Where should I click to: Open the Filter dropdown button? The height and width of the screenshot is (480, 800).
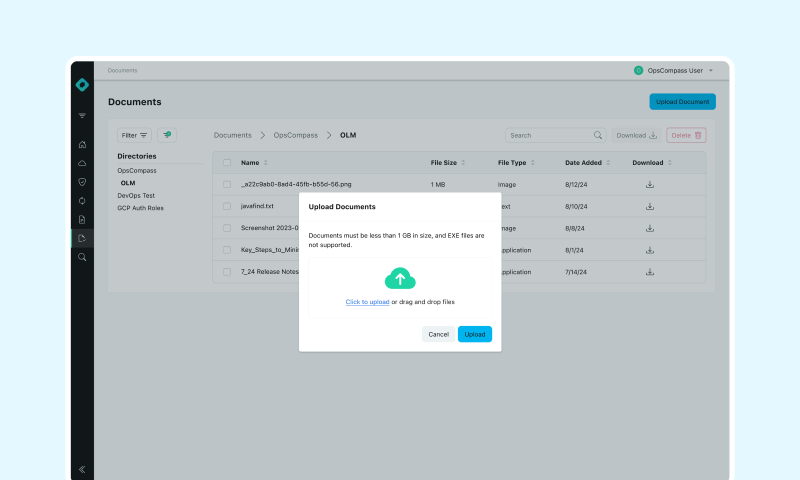click(x=134, y=135)
